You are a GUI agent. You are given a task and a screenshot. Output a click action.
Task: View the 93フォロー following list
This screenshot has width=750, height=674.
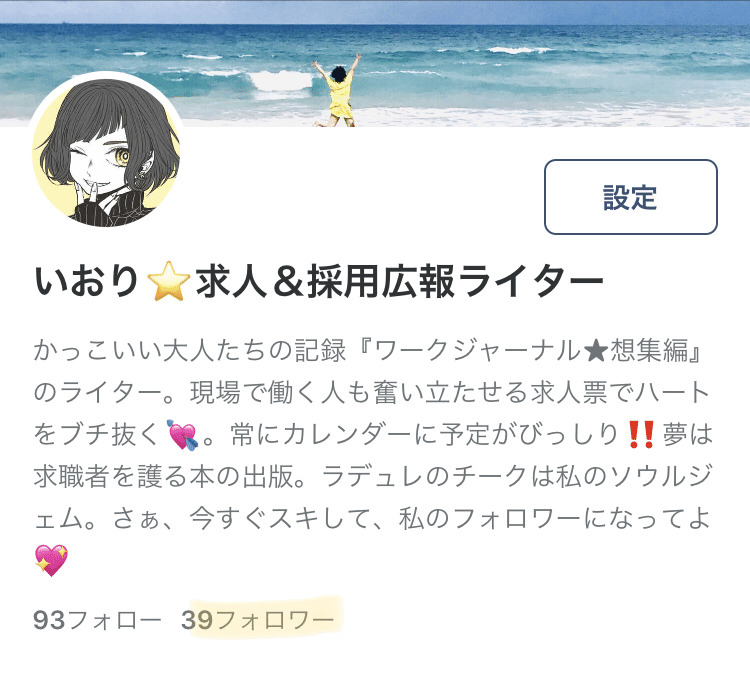click(x=97, y=620)
